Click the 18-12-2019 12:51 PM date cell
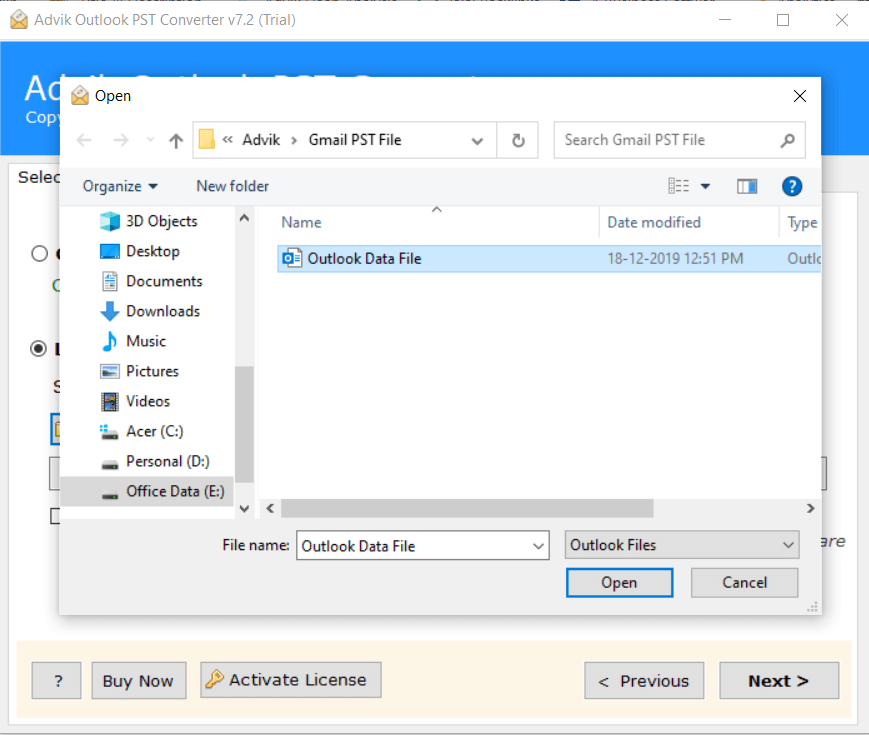 675,258
